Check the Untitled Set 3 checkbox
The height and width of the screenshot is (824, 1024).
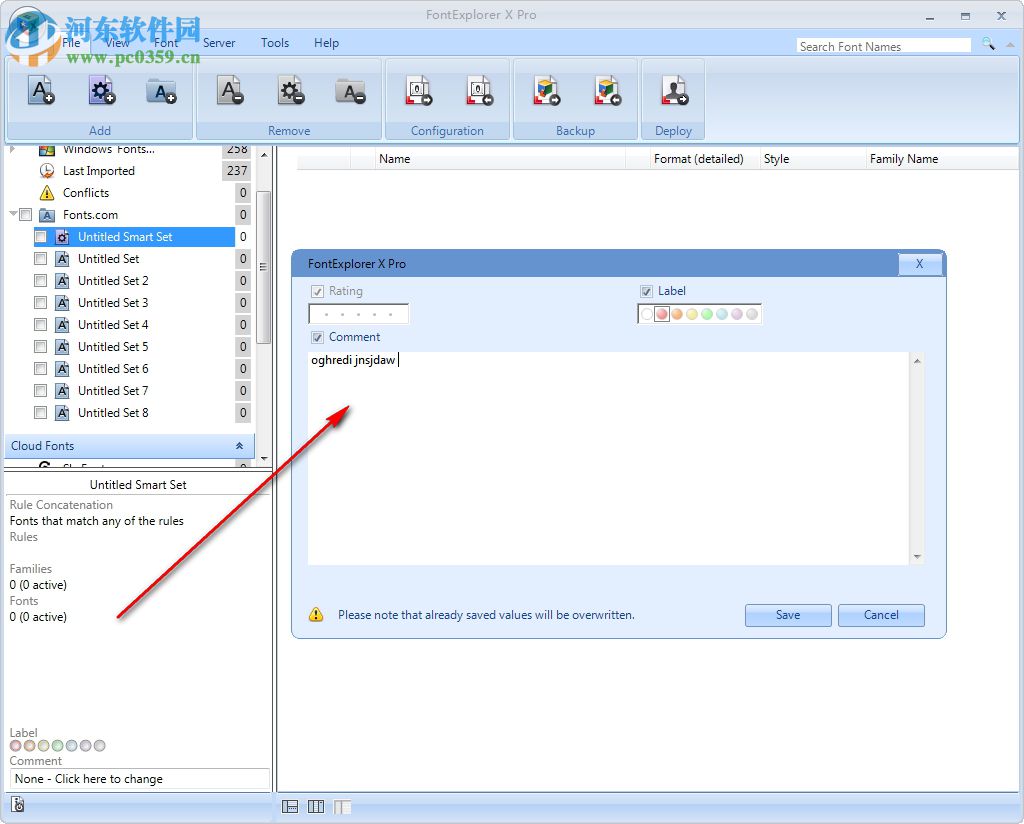pos(40,303)
